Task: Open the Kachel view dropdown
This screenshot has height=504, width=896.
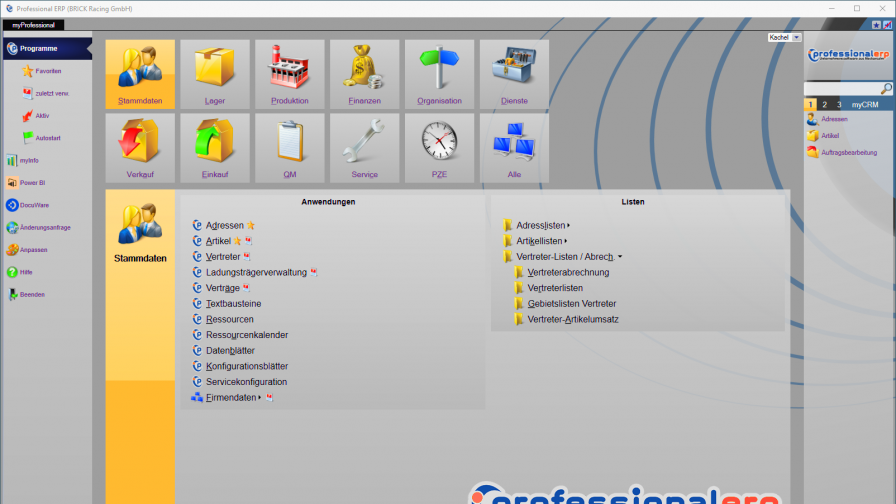Action: coord(797,37)
